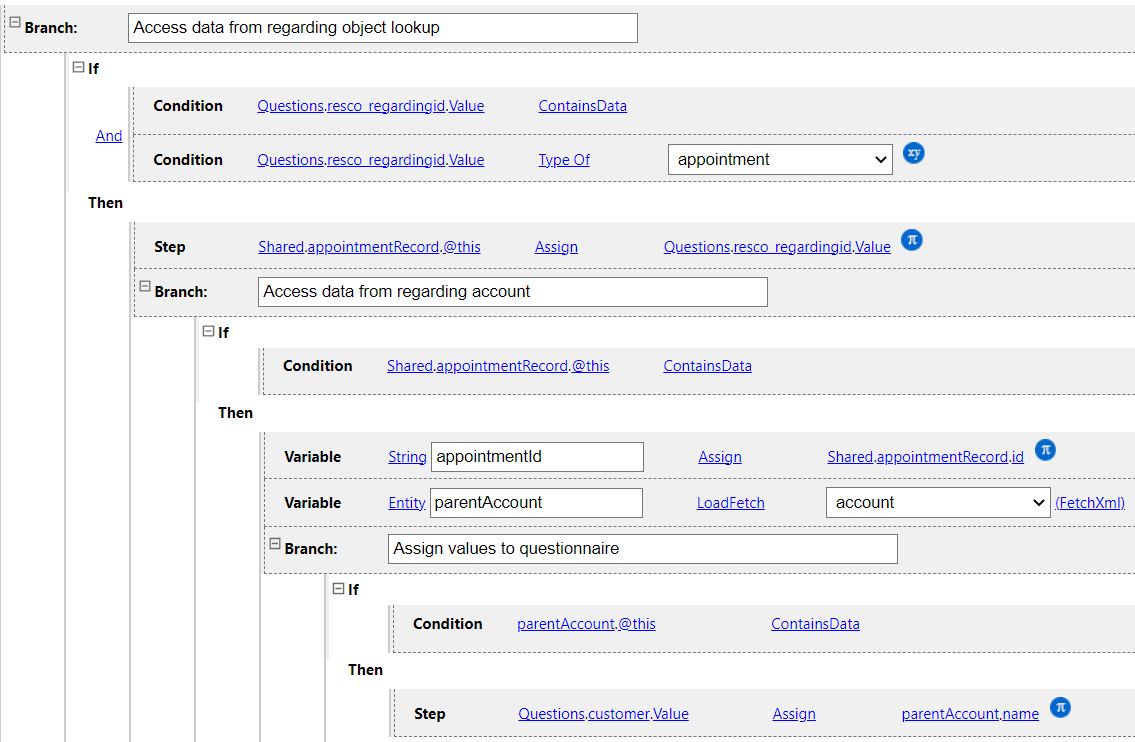Click String type link for appointmentId variable
This screenshot has width=1135, height=742.
[x=407, y=457]
